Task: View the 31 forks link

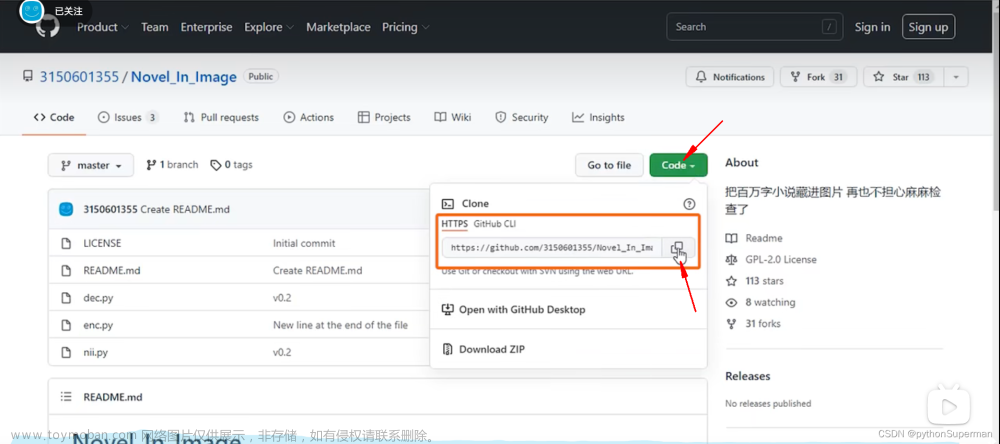Action: pos(753,323)
